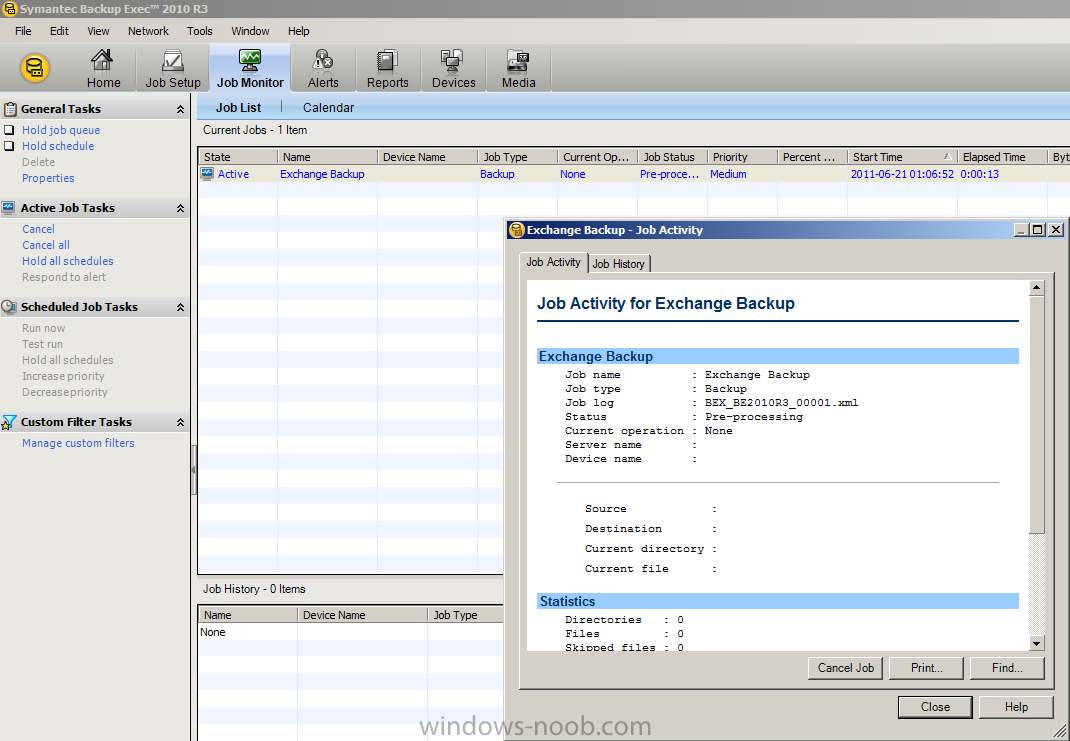
Task: Open the Edit menu
Action: (x=59, y=31)
